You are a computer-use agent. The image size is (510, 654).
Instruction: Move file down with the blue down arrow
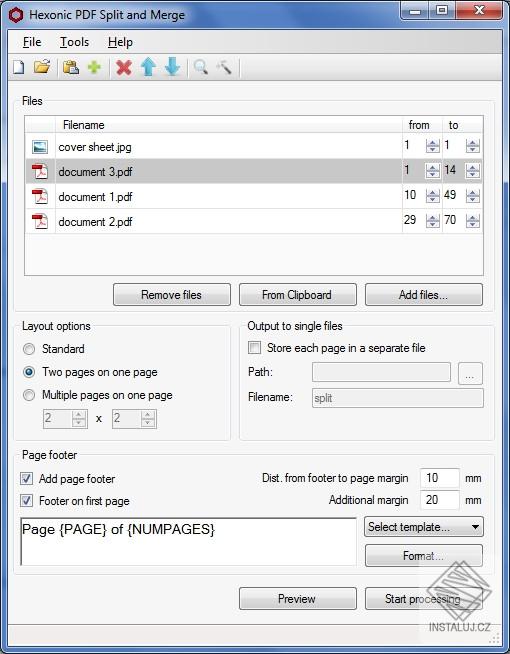[x=172, y=67]
